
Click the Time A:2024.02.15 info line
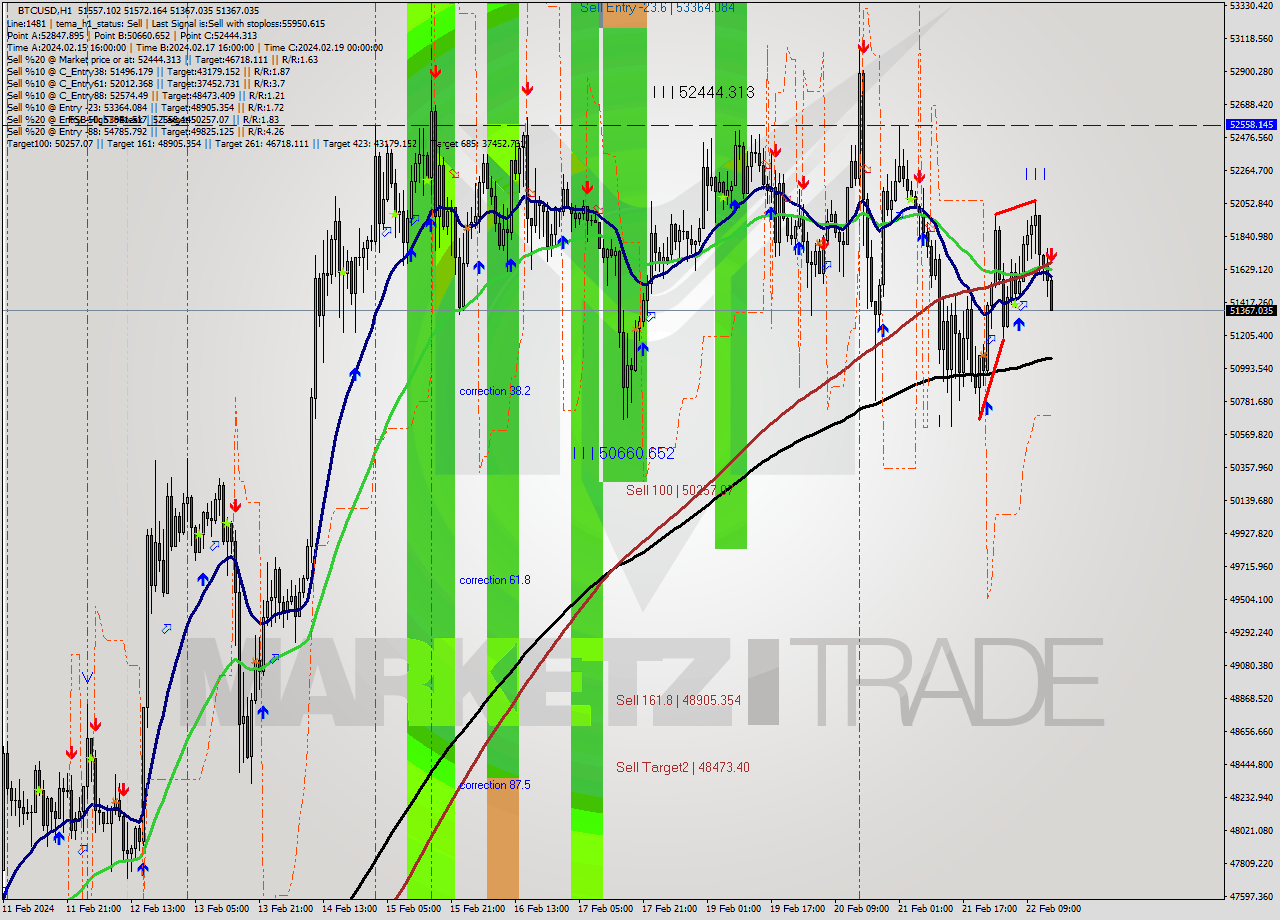coord(195,47)
